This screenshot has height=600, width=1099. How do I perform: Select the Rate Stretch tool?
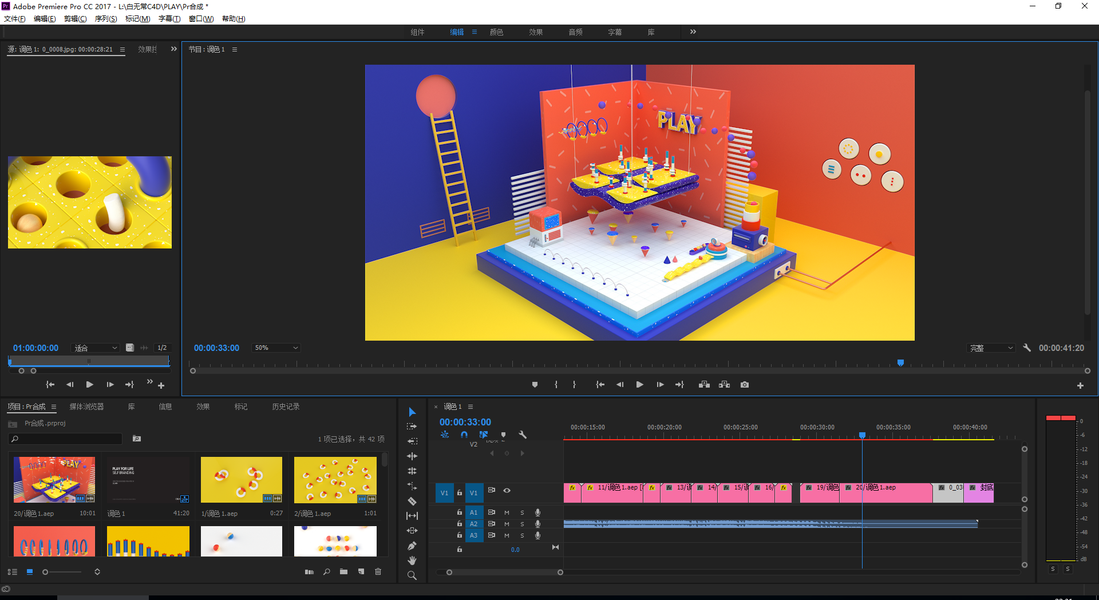411,486
